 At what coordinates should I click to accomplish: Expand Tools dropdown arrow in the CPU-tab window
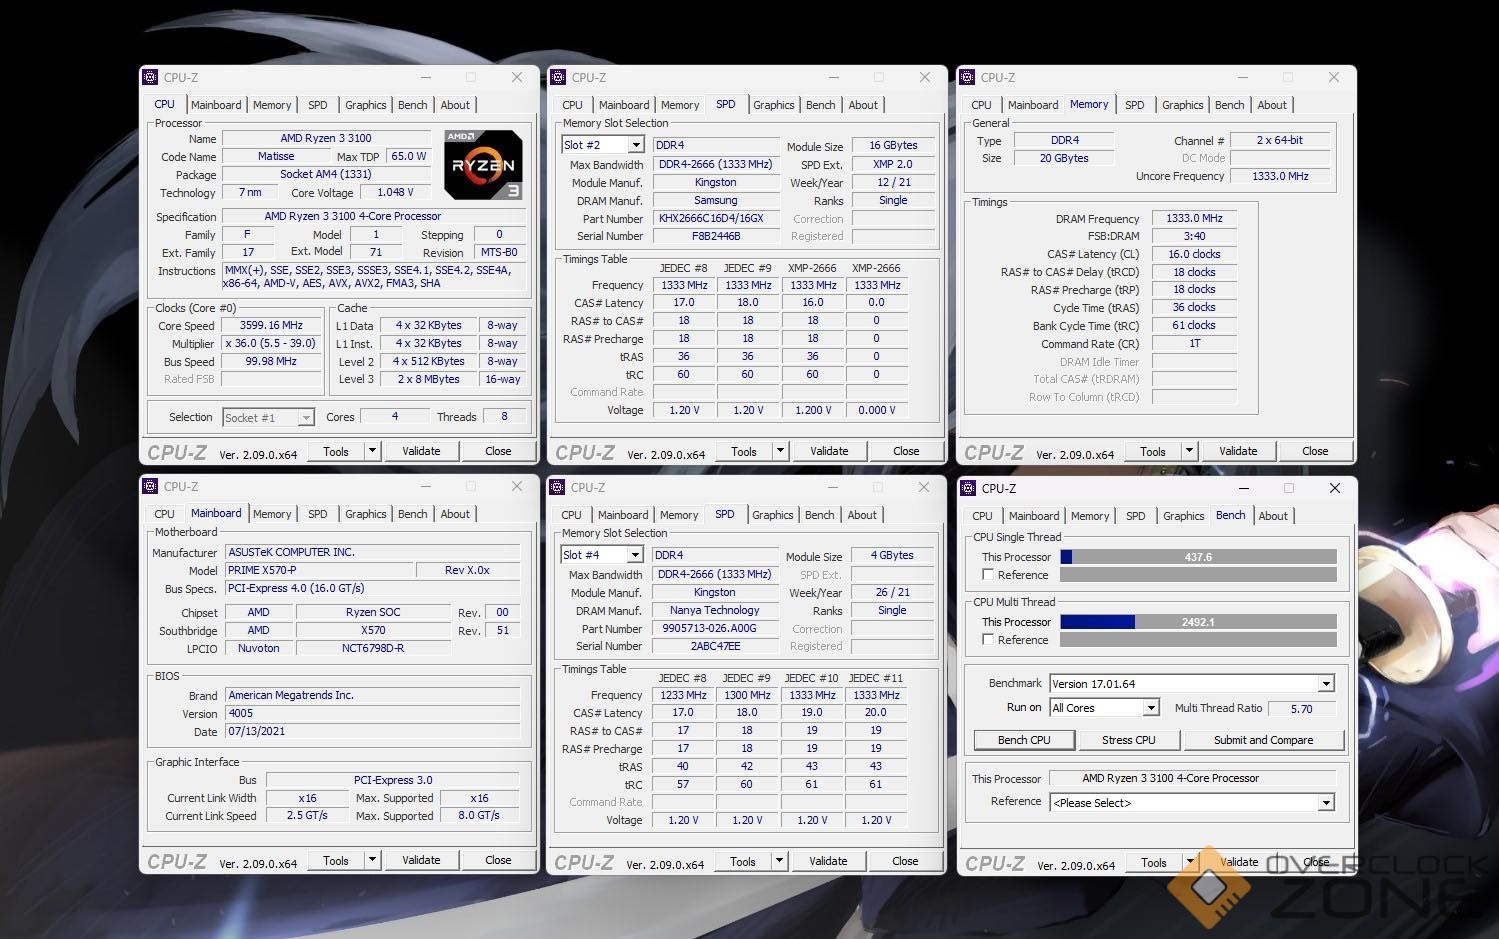[x=372, y=451]
